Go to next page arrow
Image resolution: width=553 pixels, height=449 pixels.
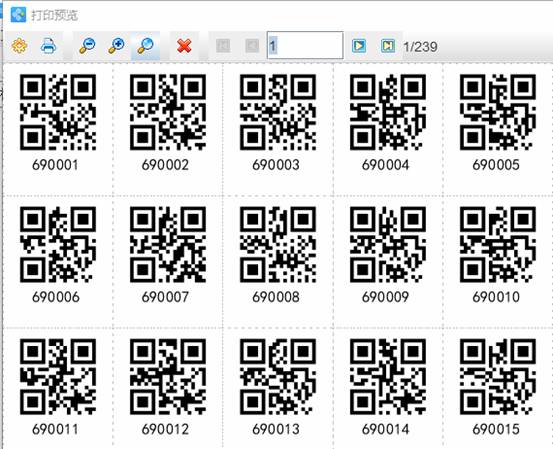pos(359,46)
